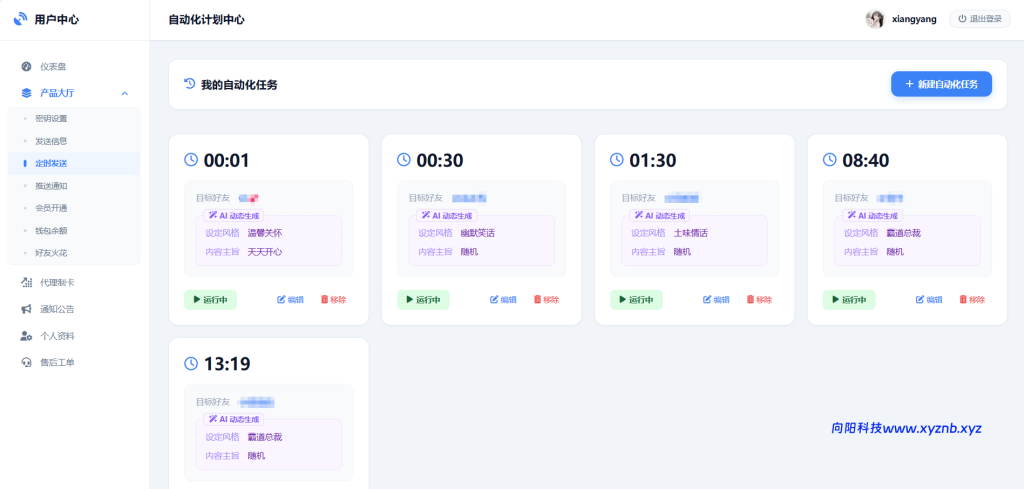Toggle 运行中 status on the 00:01 task

(210, 300)
